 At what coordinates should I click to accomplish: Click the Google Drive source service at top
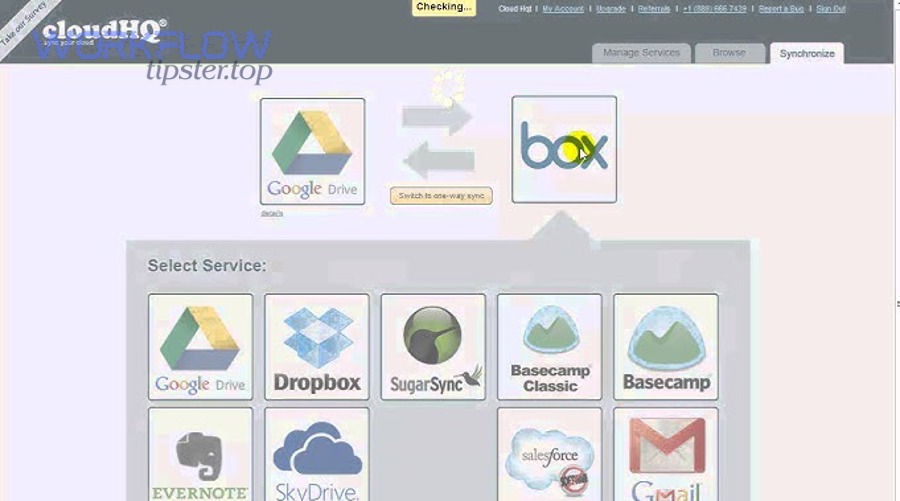[312, 151]
